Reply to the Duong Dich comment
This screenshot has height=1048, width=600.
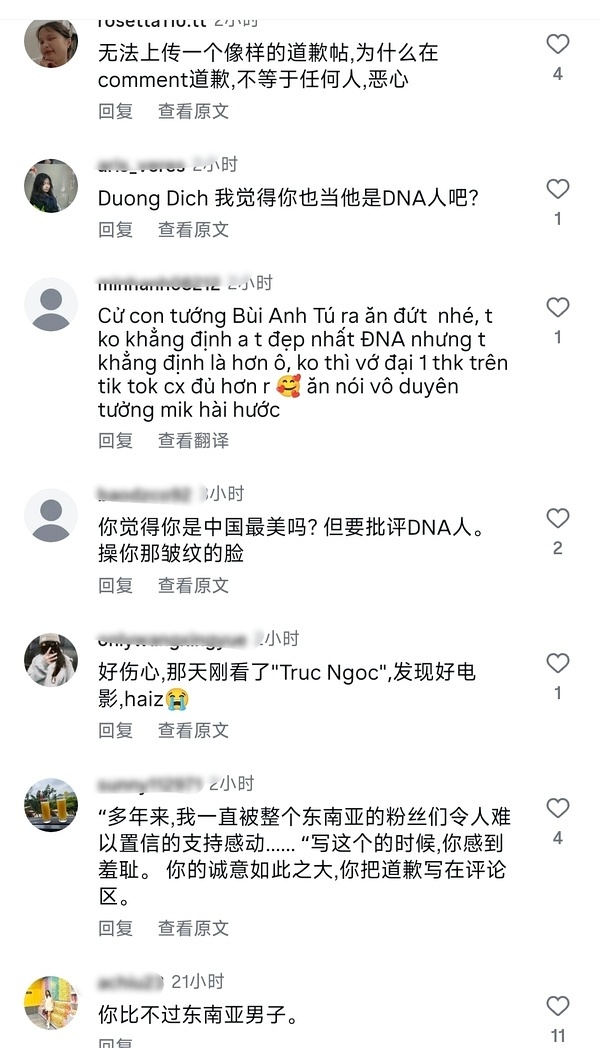tap(116, 230)
